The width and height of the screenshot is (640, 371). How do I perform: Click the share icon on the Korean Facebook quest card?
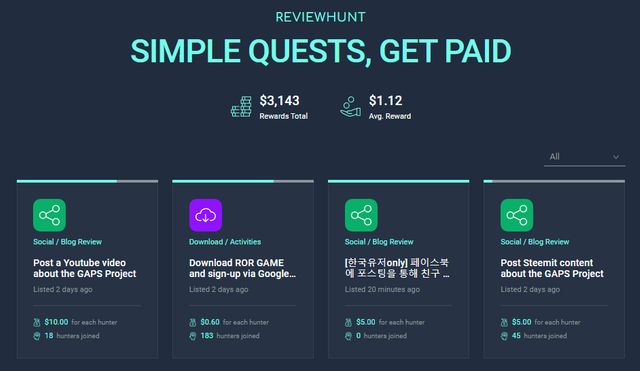(x=361, y=215)
